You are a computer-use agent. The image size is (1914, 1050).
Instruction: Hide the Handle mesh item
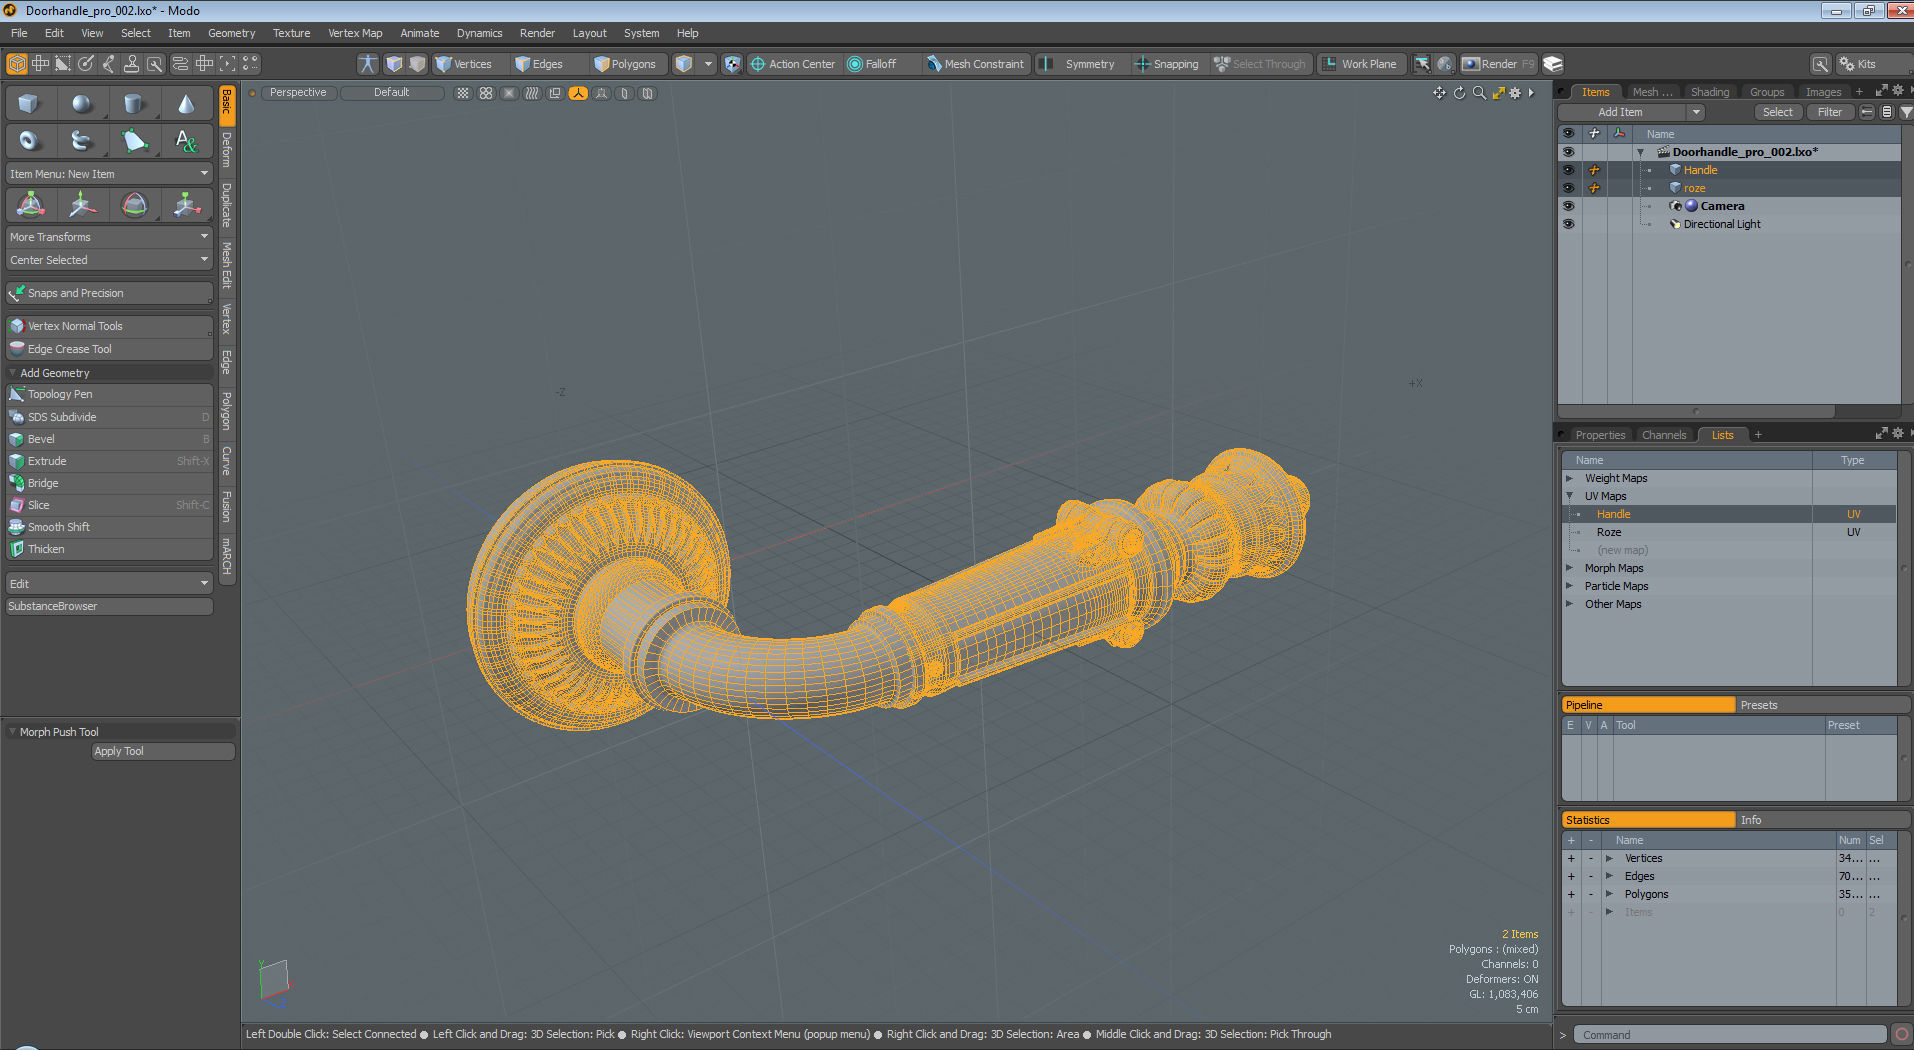1568,170
